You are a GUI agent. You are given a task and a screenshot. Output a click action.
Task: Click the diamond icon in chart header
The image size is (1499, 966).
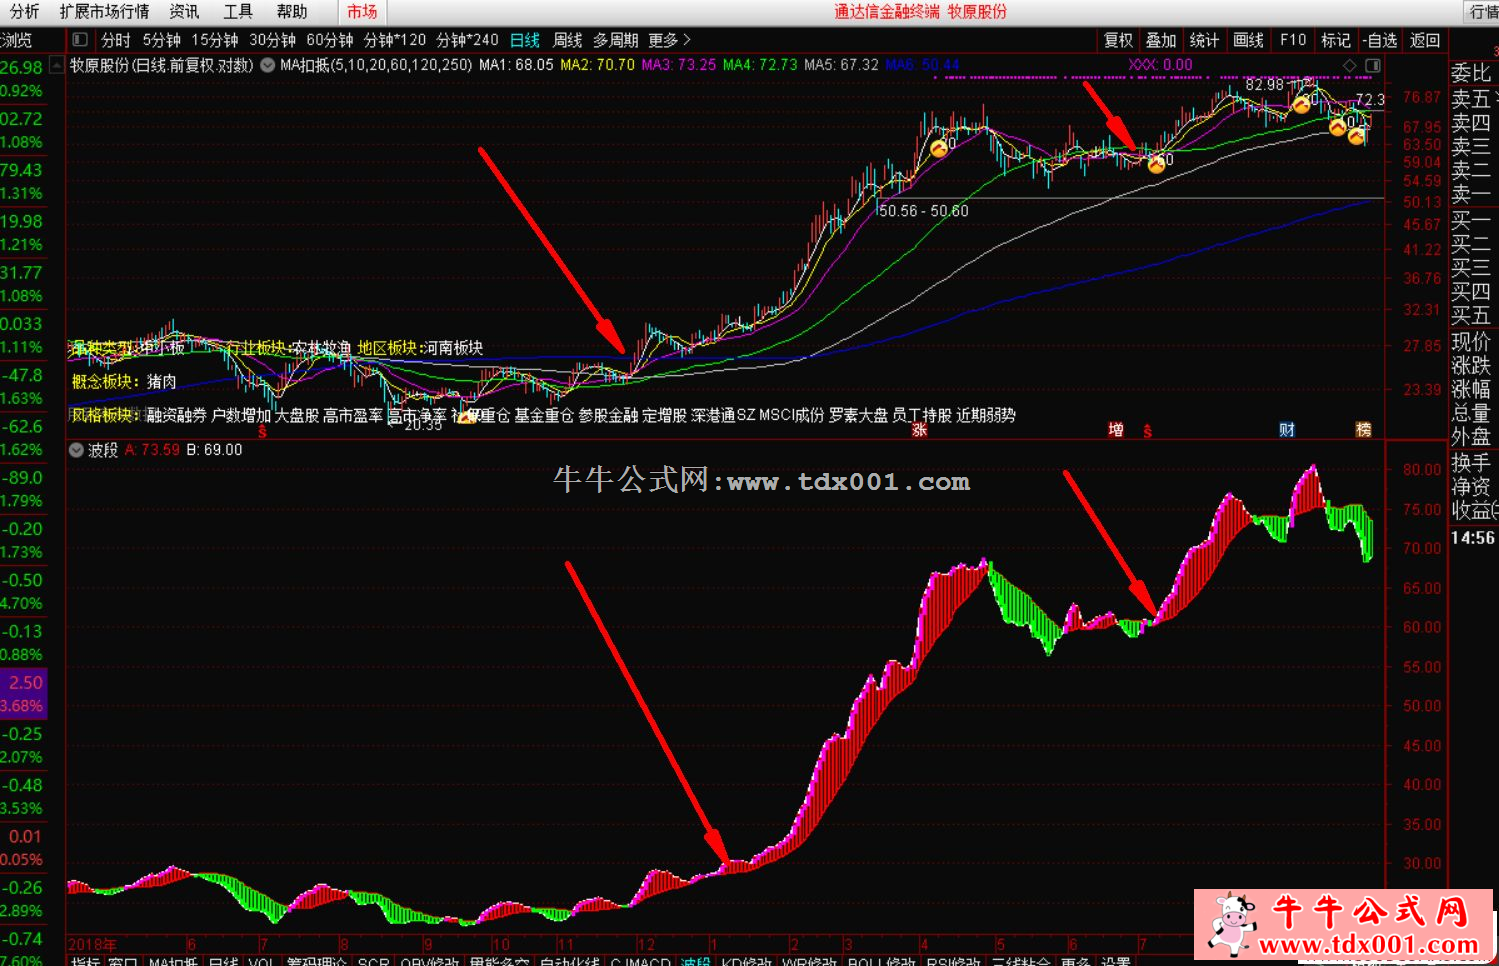click(x=1350, y=65)
